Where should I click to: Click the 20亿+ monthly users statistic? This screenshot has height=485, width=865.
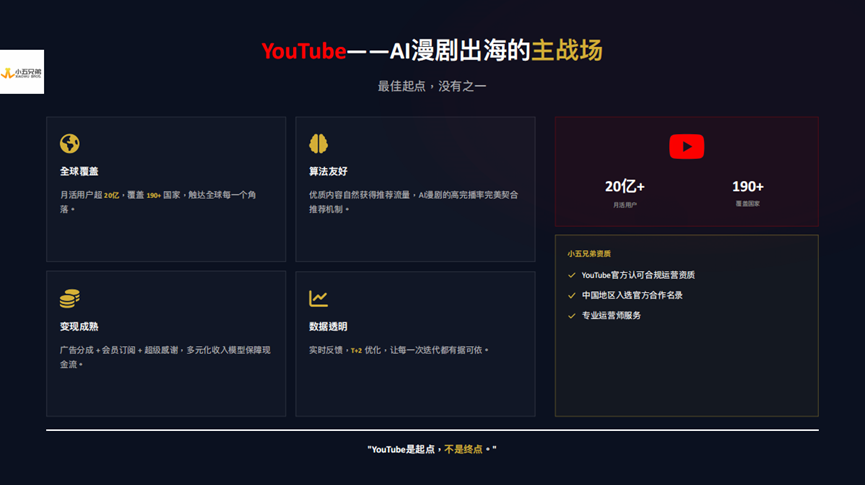tap(624, 186)
